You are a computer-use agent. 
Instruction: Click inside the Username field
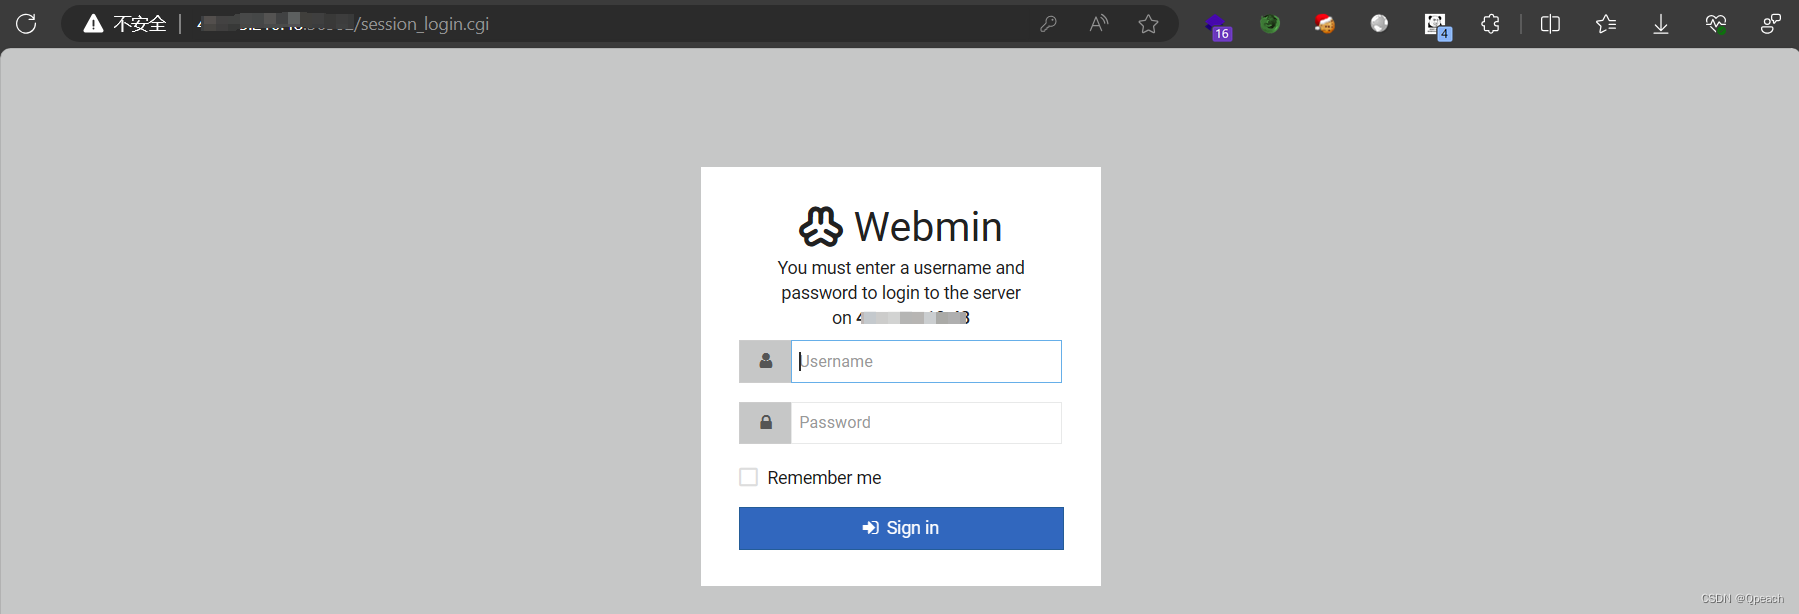pyautogui.click(x=924, y=361)
